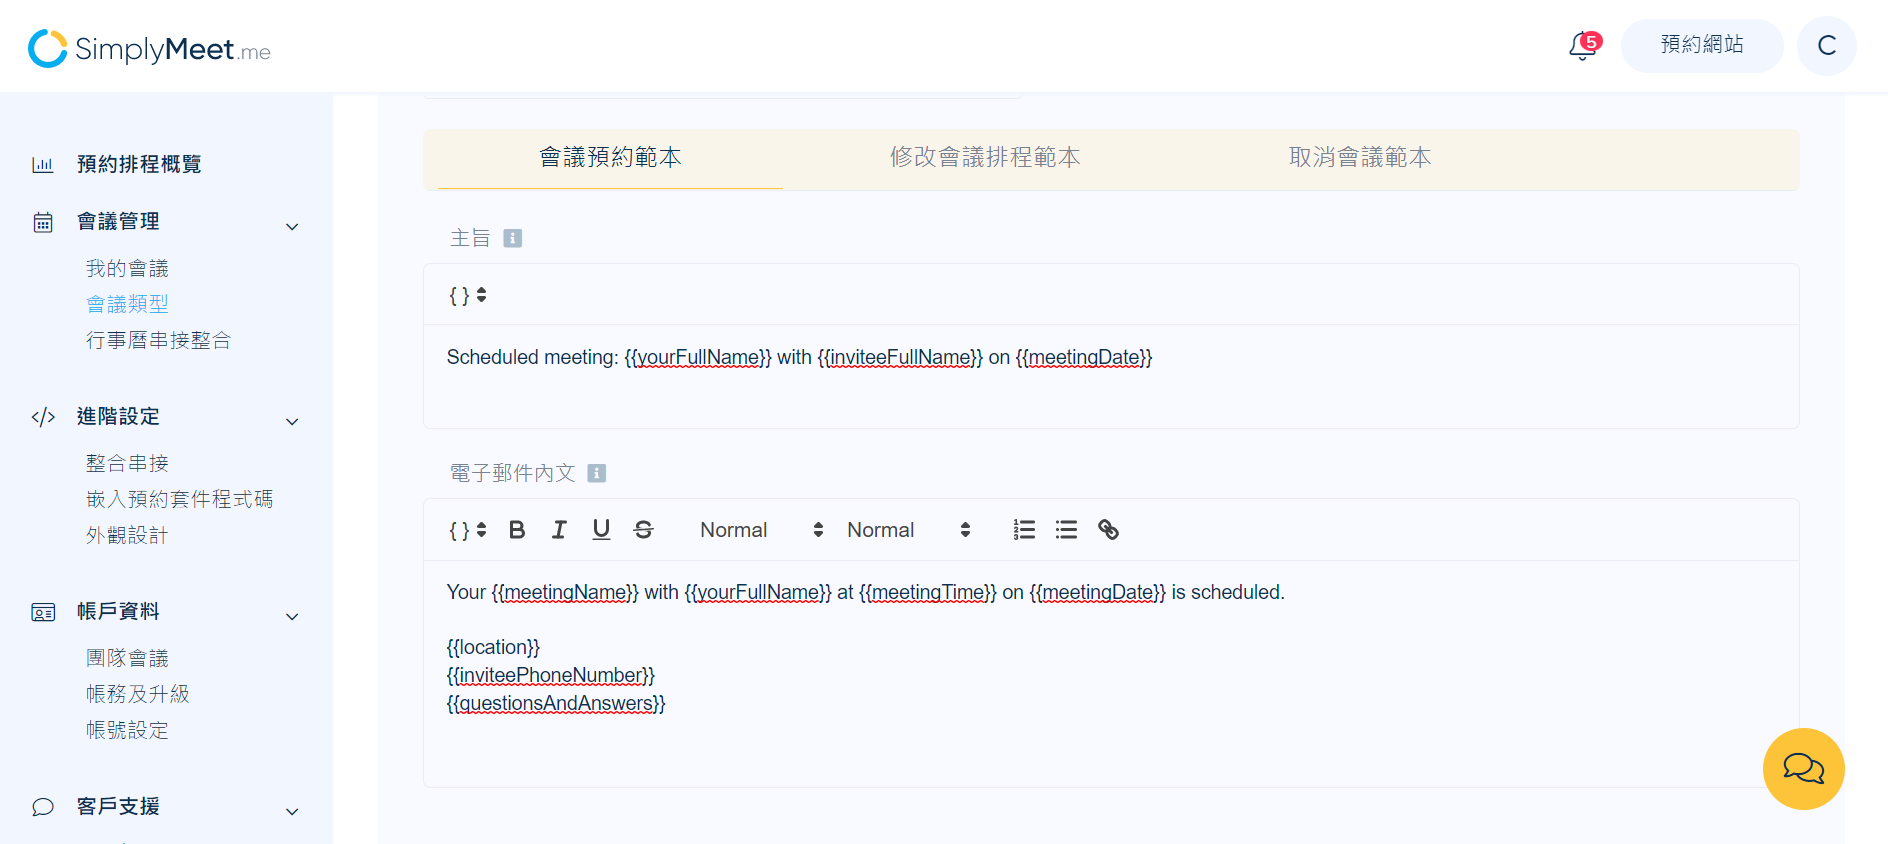This screenshot has width=1888, height=844.
Task: Collapse the 會議管理 section chevron
Action: (292, 227)
